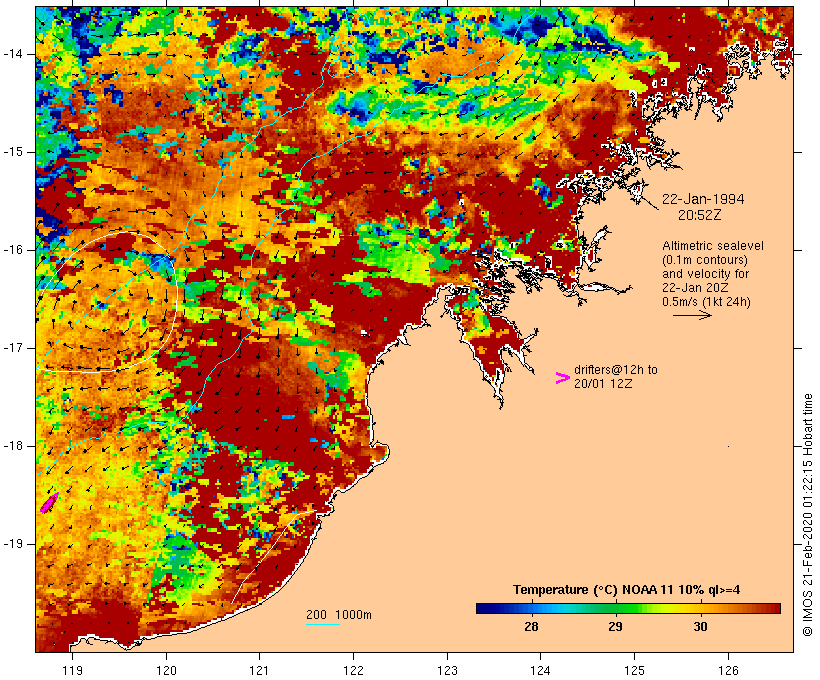Click longitude axis label 125
The width and height of the screenshot is (820, 680).
tap(634, 670)
